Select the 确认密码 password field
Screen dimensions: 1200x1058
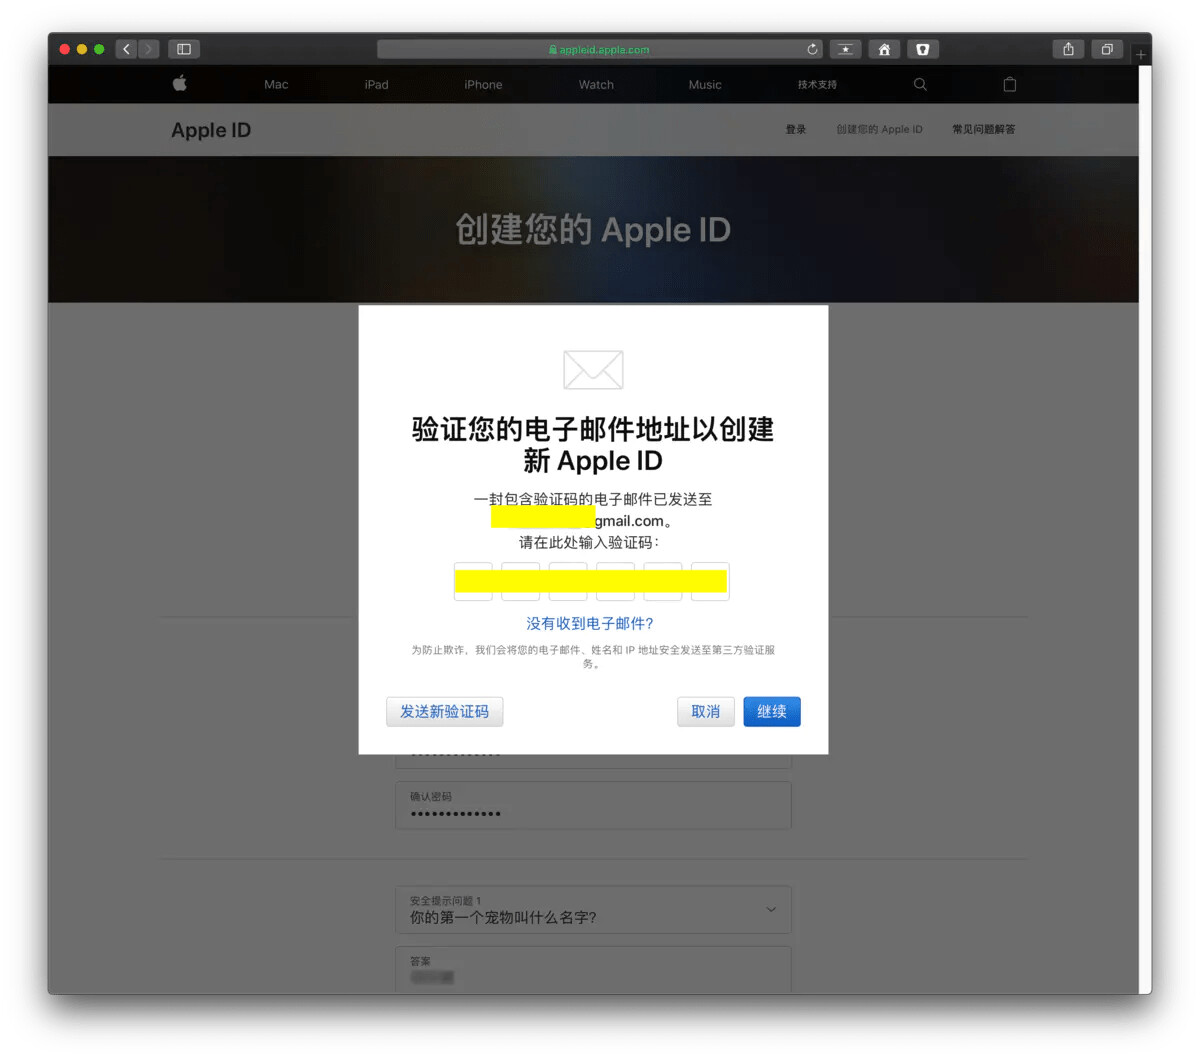(x=593, y=805)
